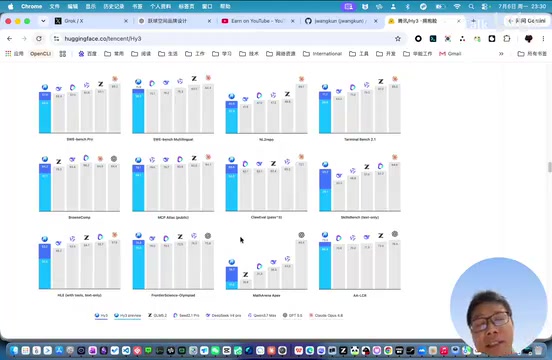Click the Hy3 bar in MathArena Apex chart

232,278
